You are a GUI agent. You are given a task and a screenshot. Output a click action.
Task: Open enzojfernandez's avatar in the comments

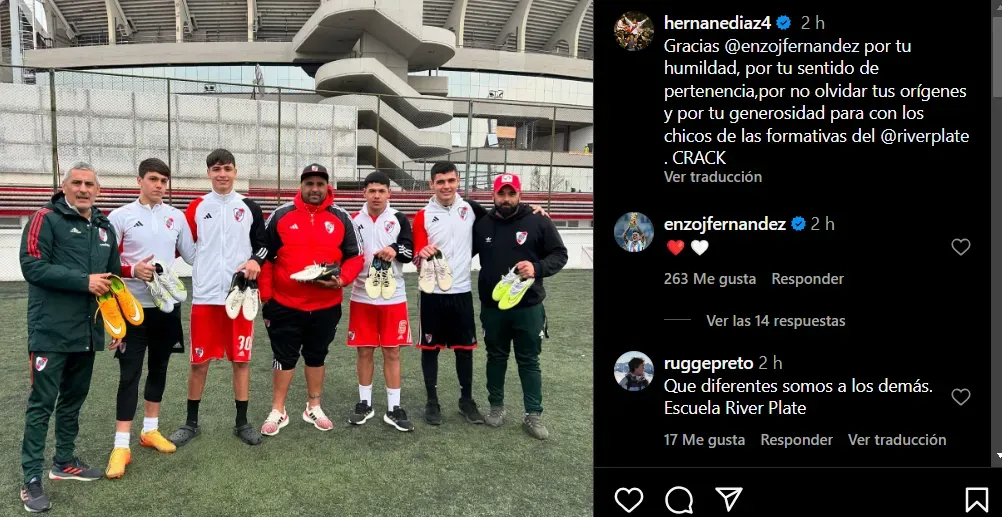[633, 232]
